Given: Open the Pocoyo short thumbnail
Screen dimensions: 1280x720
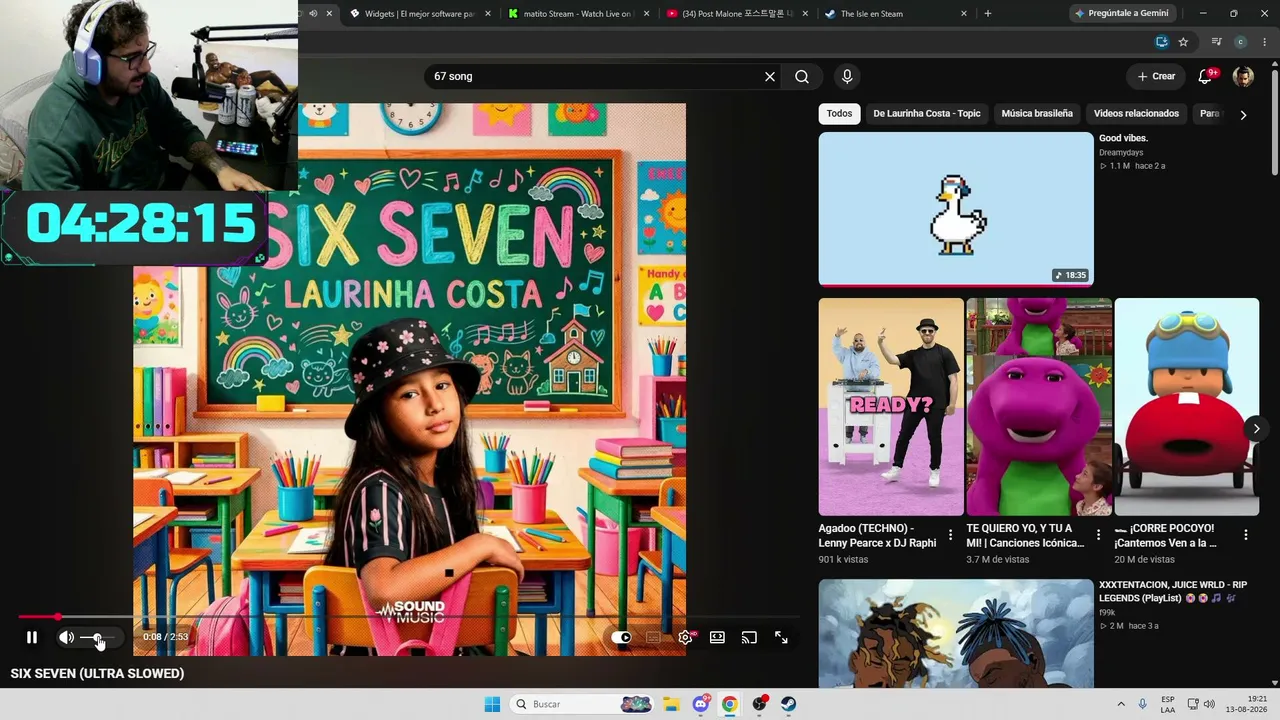Looking at the screenshot, I should pyautogui.click(x=1187, y=407).
